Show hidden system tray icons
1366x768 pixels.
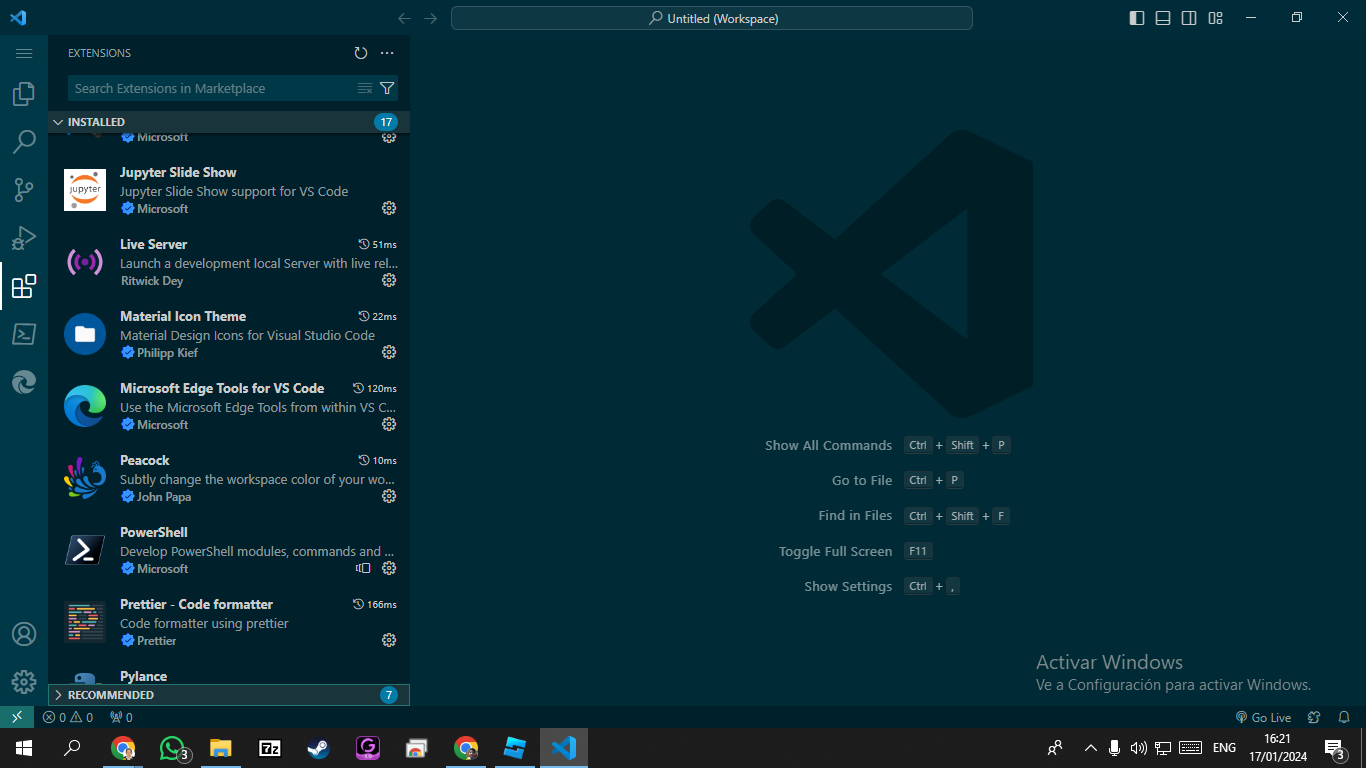click(x=1090, y=748)
